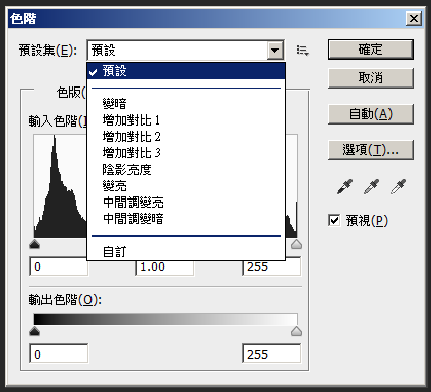Choose the 中間調變亮 preset

tap(186, 202)
